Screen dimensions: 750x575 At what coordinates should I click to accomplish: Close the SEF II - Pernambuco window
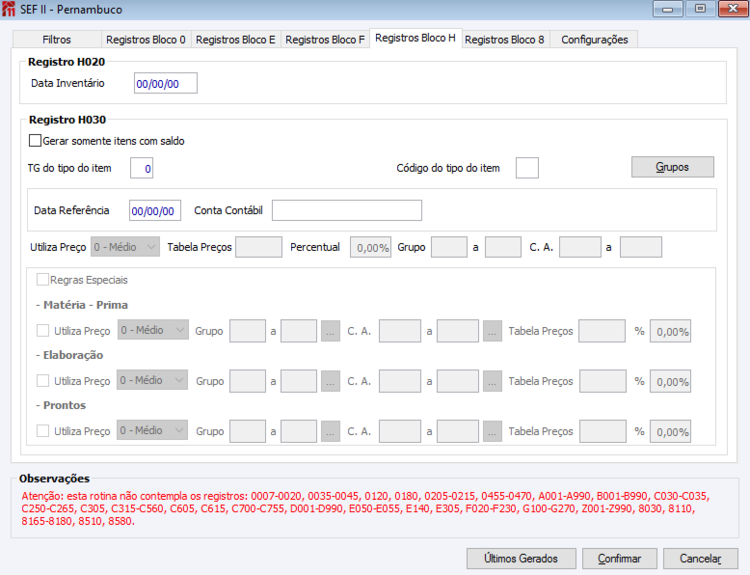coord(733,9)
